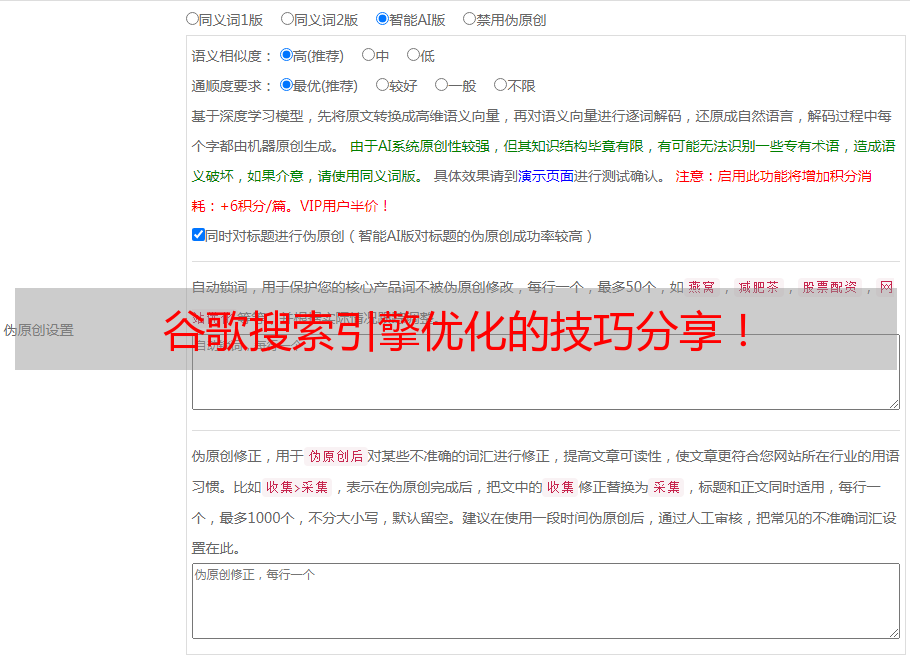Click the red 注意 points warning text
The image size is (911, 658).
pos(532,191)
